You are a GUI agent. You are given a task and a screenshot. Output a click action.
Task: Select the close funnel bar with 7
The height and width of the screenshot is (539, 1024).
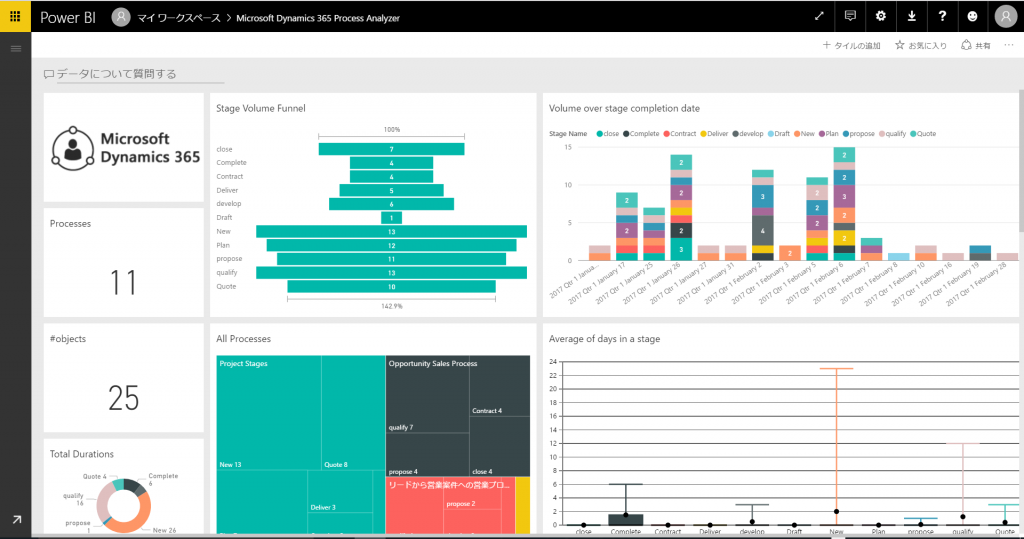click(x=391, y=149)
